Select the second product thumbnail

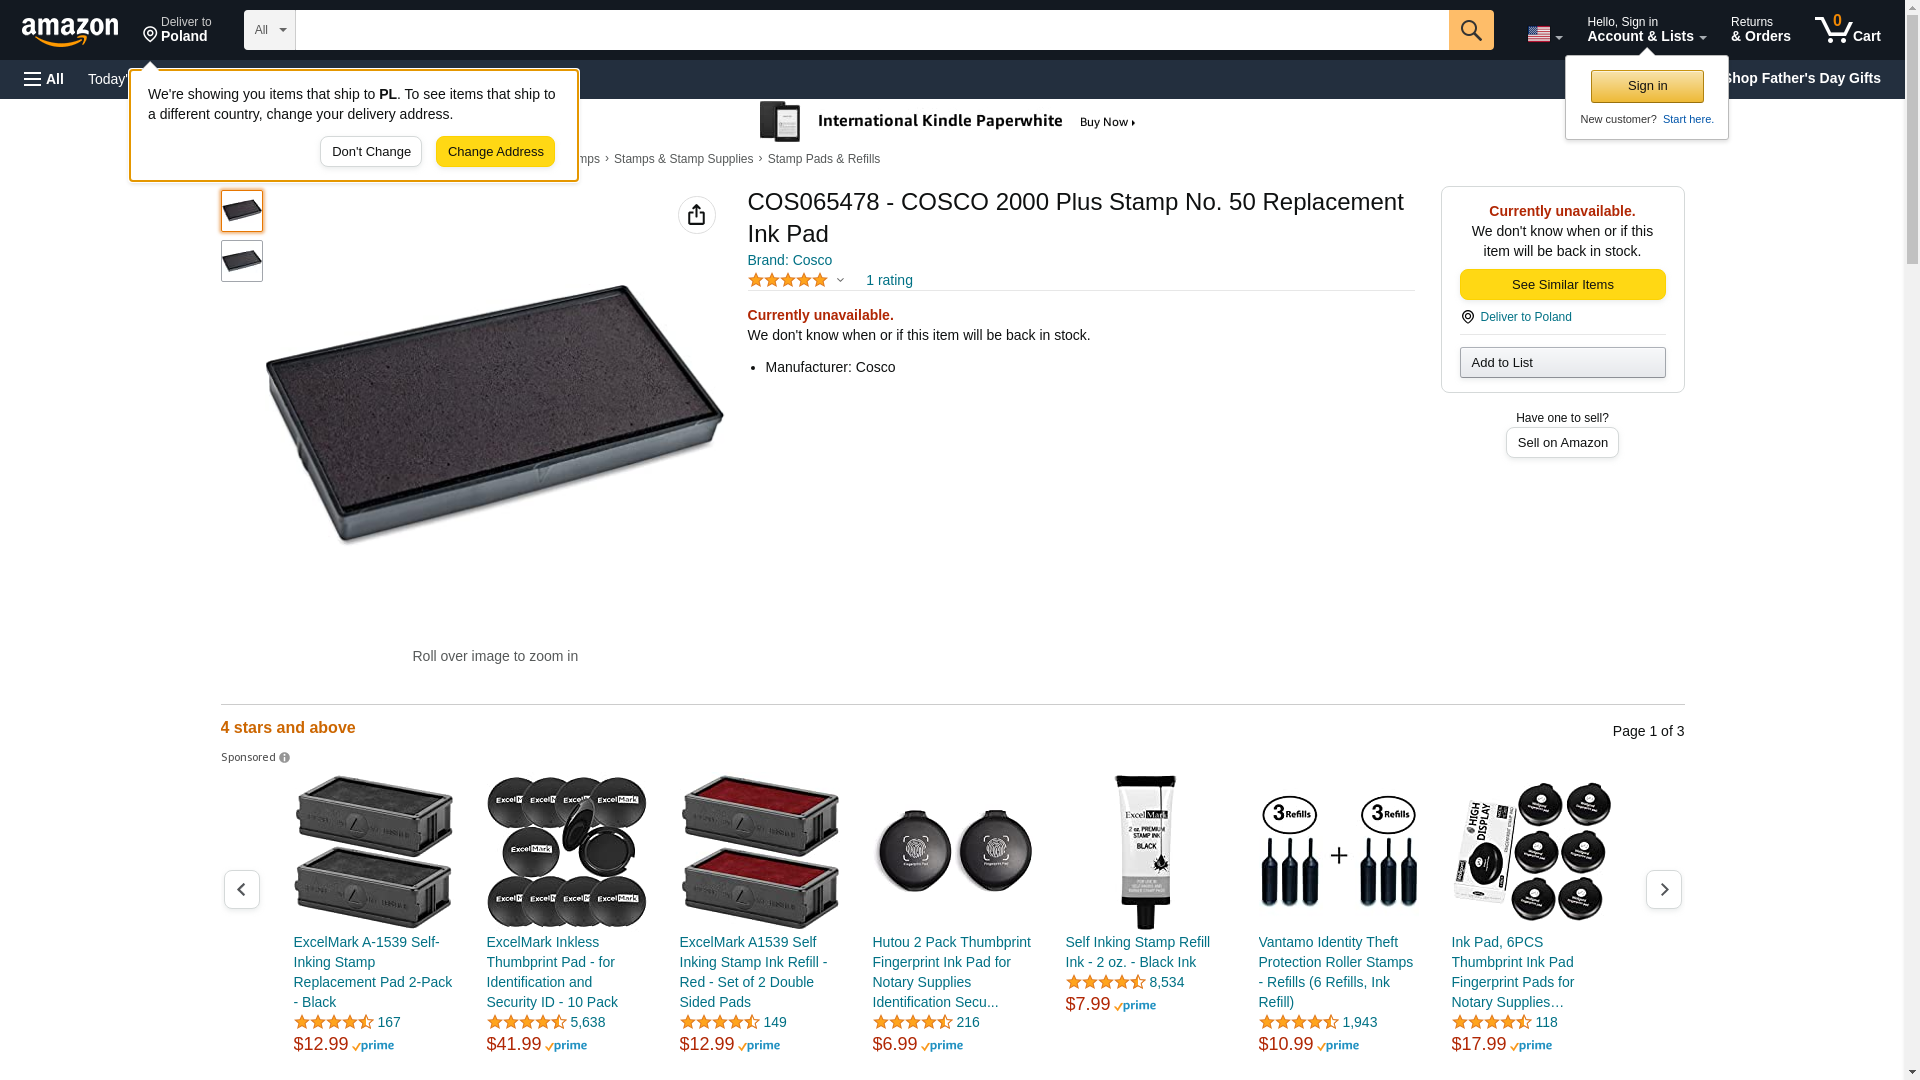(x=242, y=261)
